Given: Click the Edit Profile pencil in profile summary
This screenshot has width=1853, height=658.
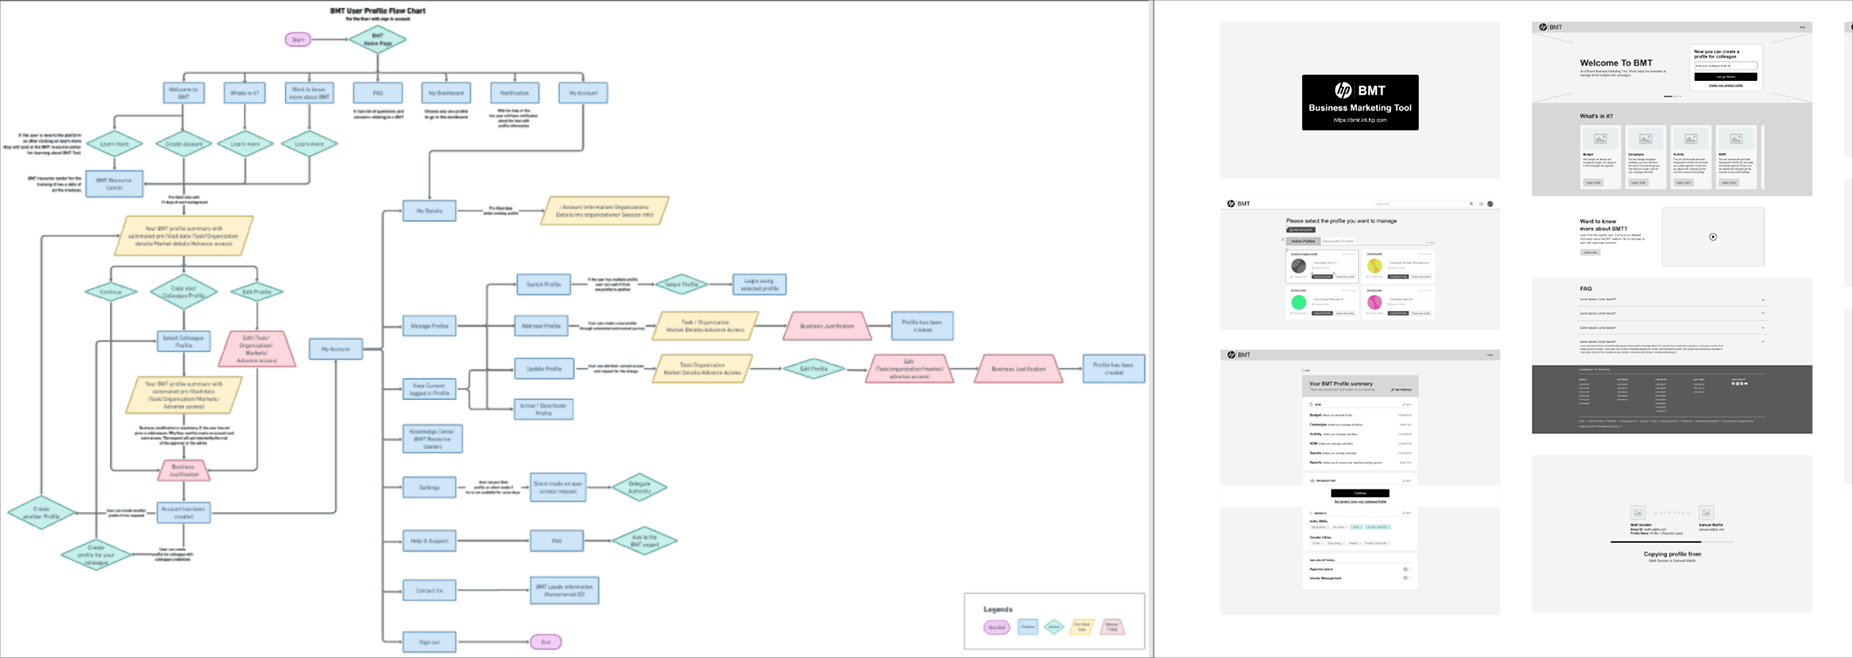Looking at the screenshot, I should pos(1402,389).
